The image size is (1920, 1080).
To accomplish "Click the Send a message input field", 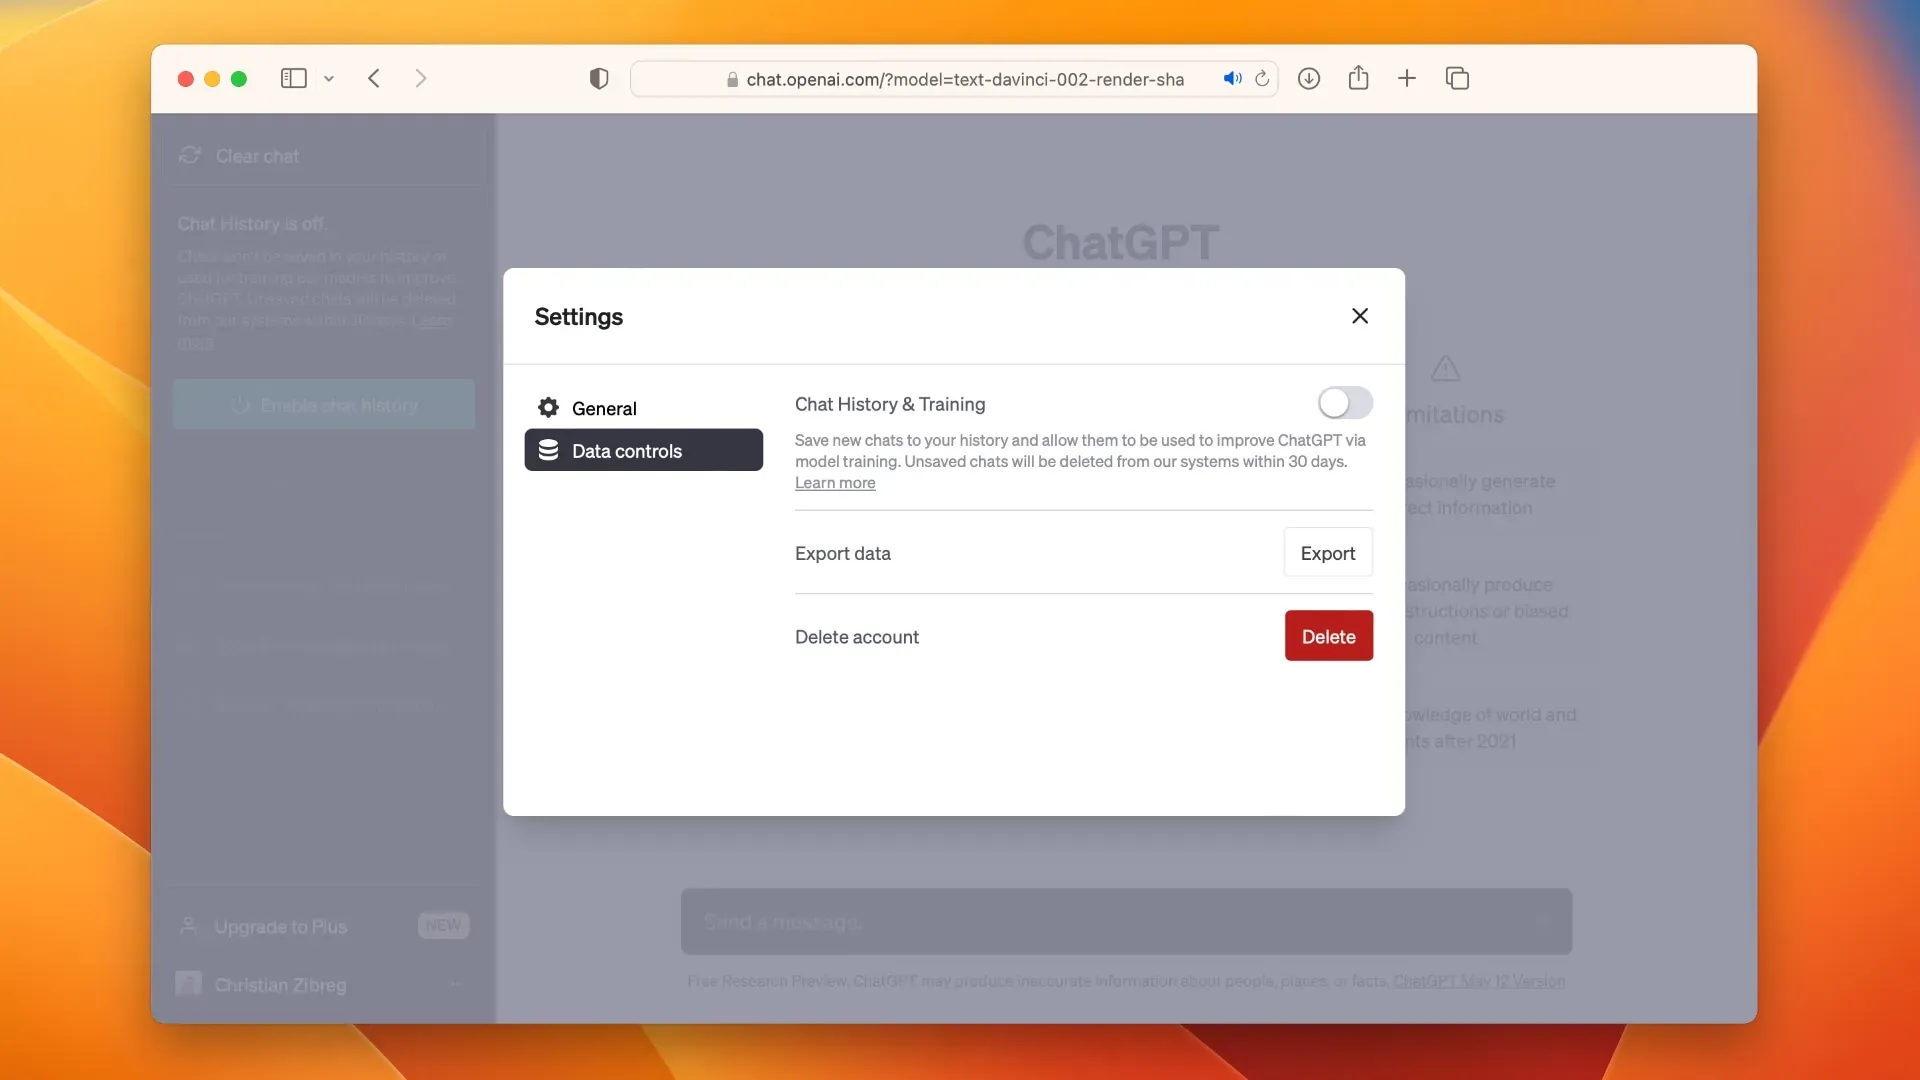I will coord(1126,919).
